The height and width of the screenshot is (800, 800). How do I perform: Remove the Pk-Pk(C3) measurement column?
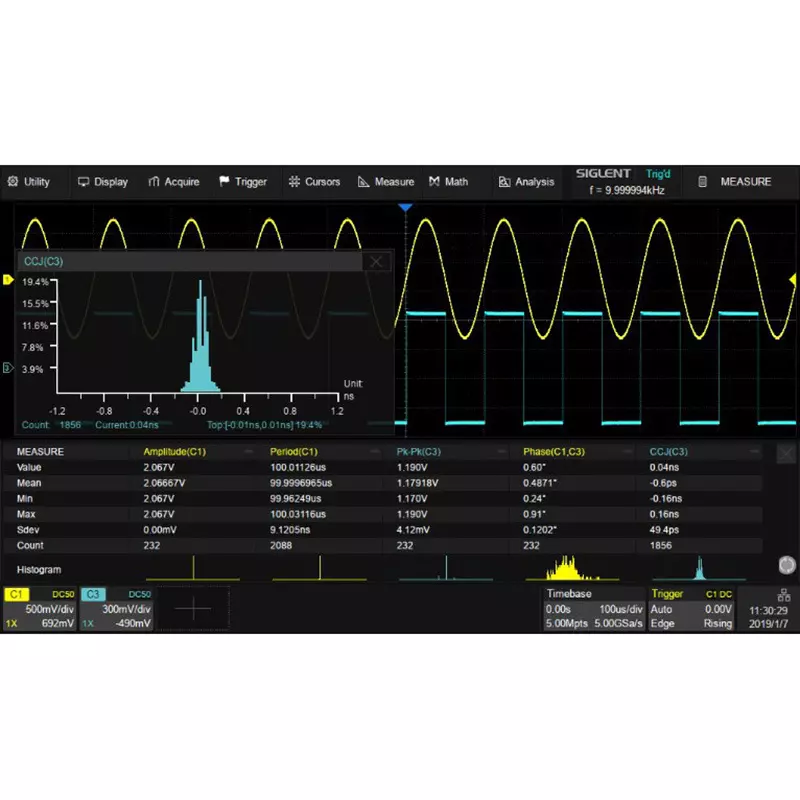[502, 452]
